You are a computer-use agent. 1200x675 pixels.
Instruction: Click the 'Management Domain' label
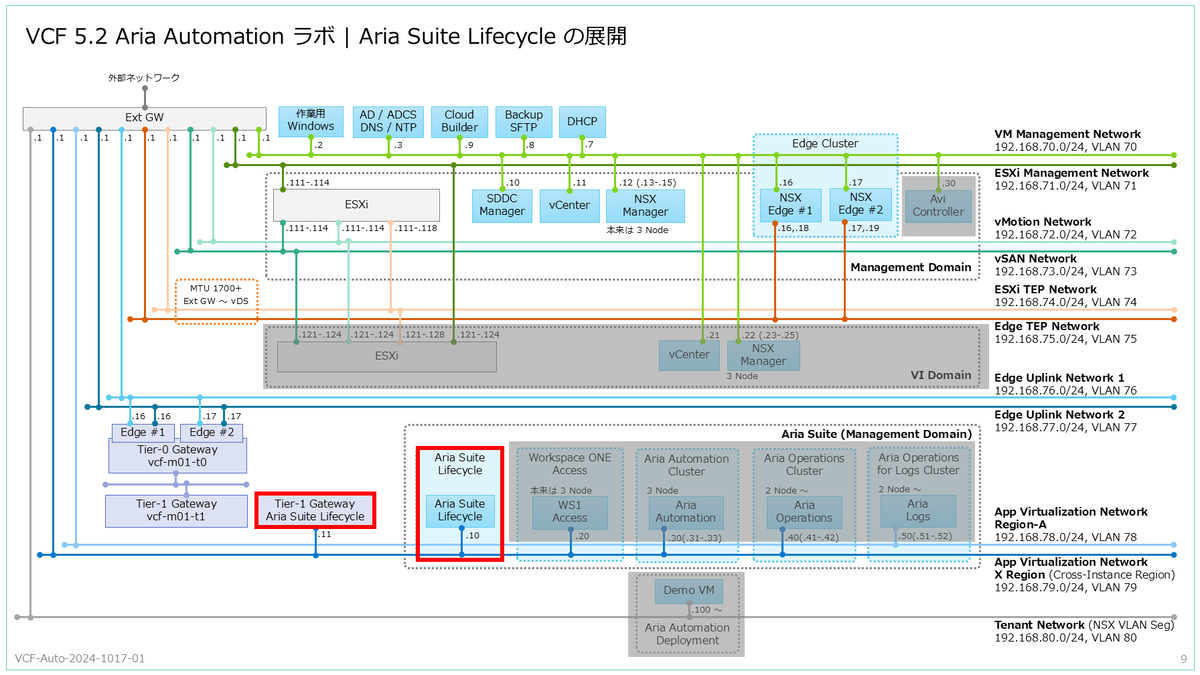pos(910,267)
